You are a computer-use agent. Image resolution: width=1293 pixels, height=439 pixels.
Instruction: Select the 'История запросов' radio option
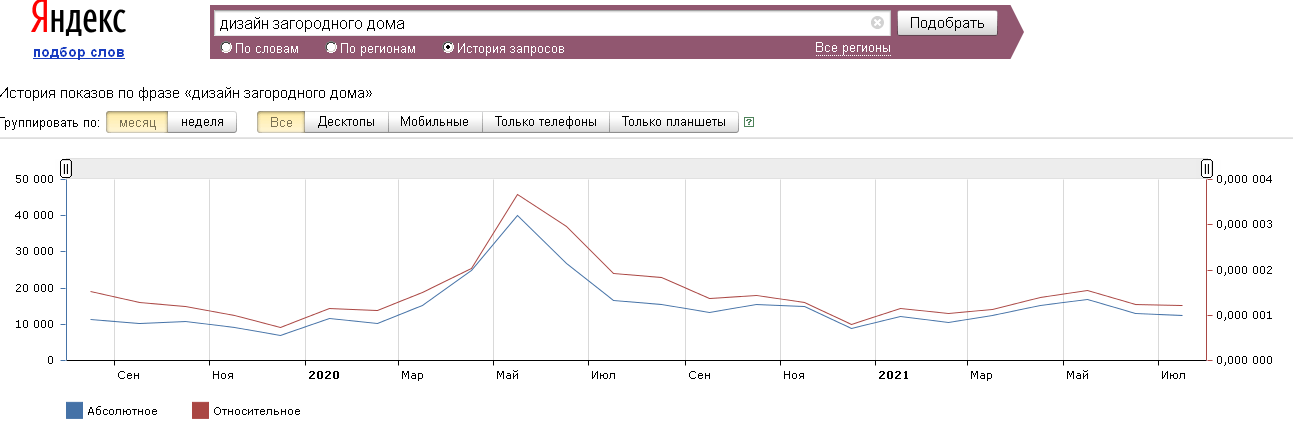tap(448, 48)
